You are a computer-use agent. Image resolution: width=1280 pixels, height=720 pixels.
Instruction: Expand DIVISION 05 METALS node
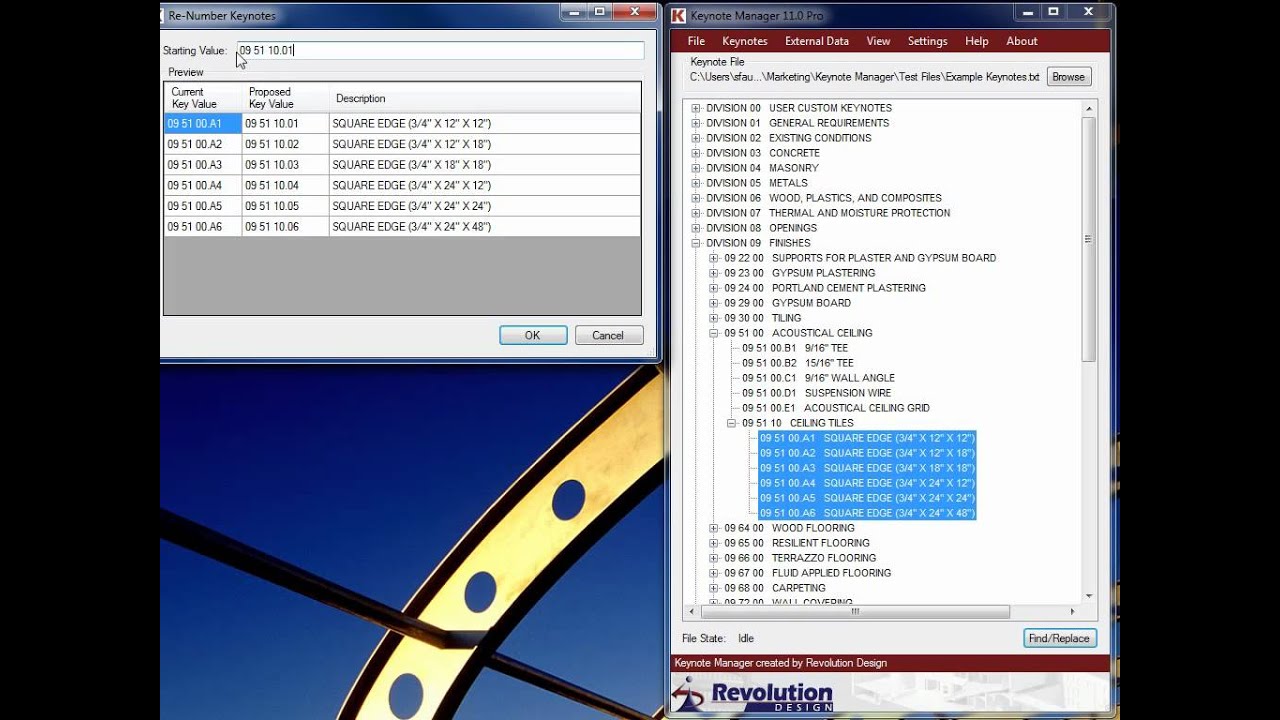[697, 183]
